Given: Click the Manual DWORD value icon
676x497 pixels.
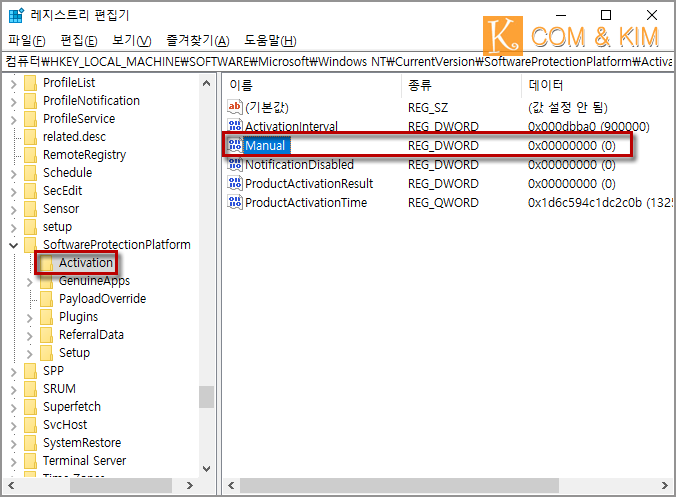Looking at the screenshot, I should (x=235, y=145).
